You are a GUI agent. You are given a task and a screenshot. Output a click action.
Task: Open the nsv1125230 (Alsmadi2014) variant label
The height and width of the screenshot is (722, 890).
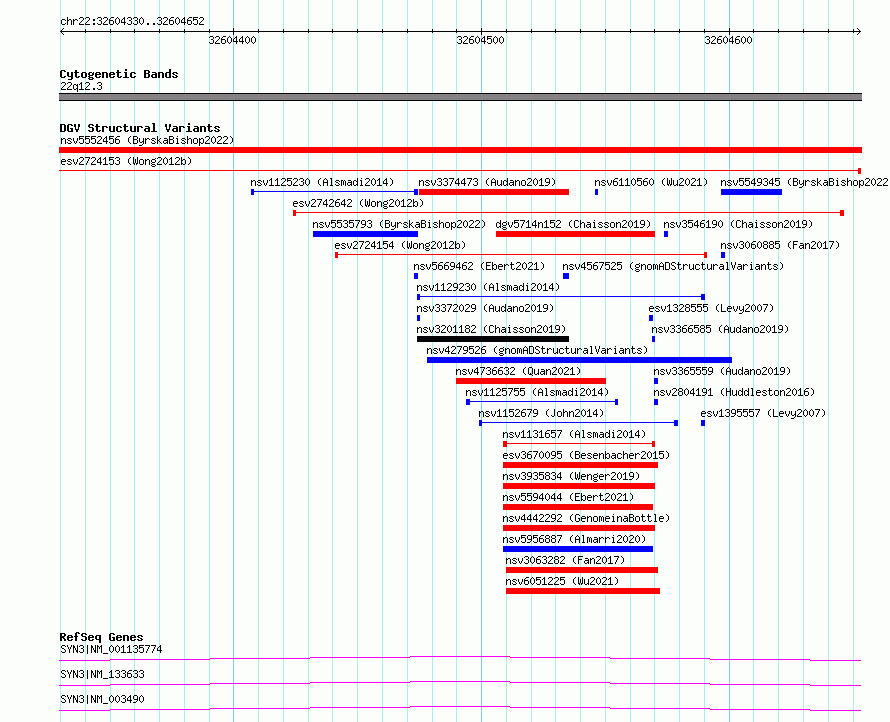point(322,182)
